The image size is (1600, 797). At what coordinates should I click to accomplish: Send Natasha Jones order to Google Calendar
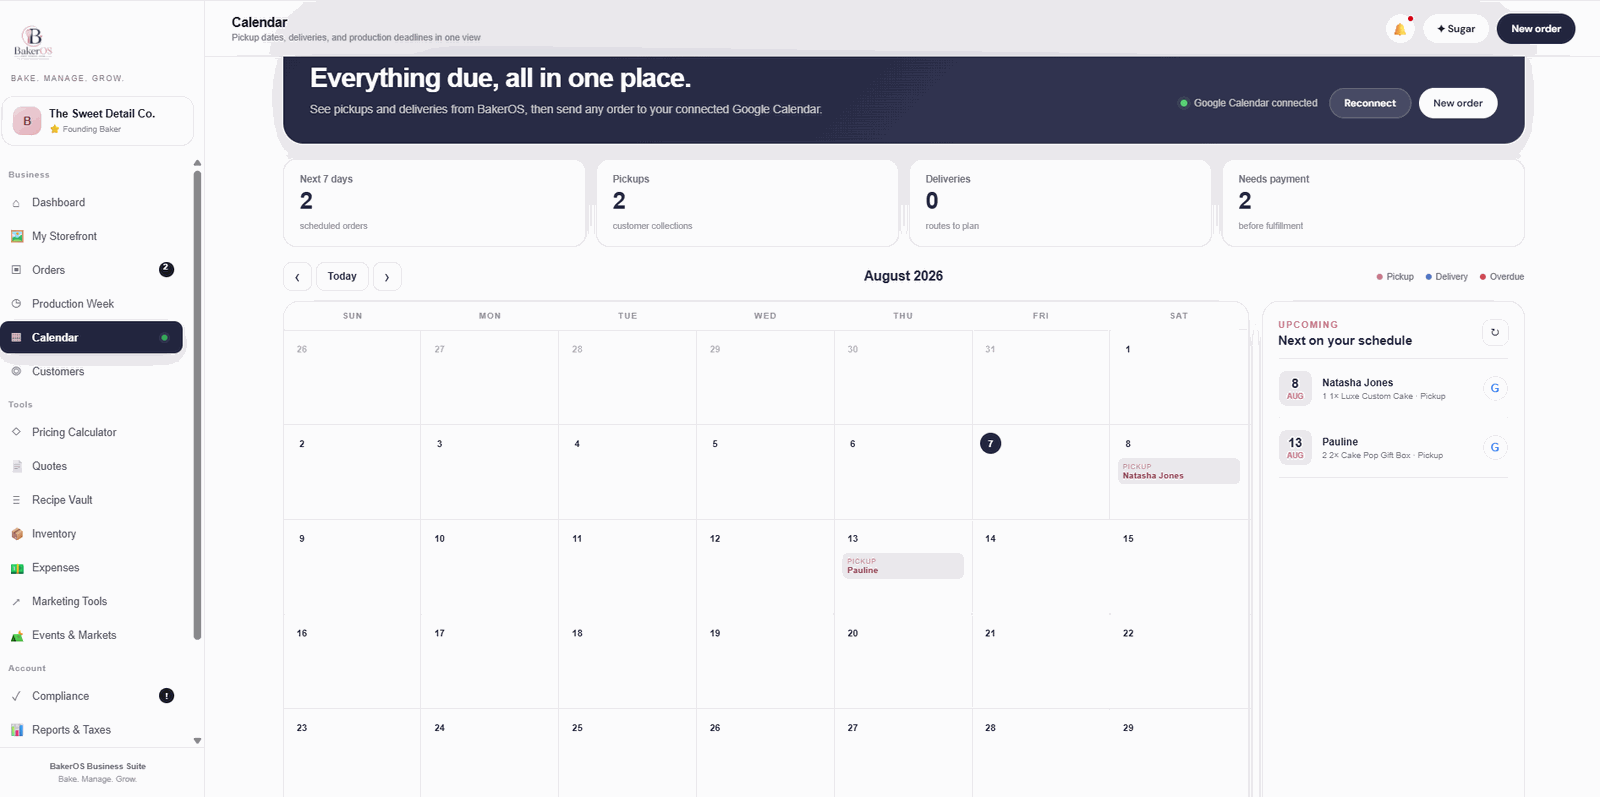click(x=1495, y=388)
